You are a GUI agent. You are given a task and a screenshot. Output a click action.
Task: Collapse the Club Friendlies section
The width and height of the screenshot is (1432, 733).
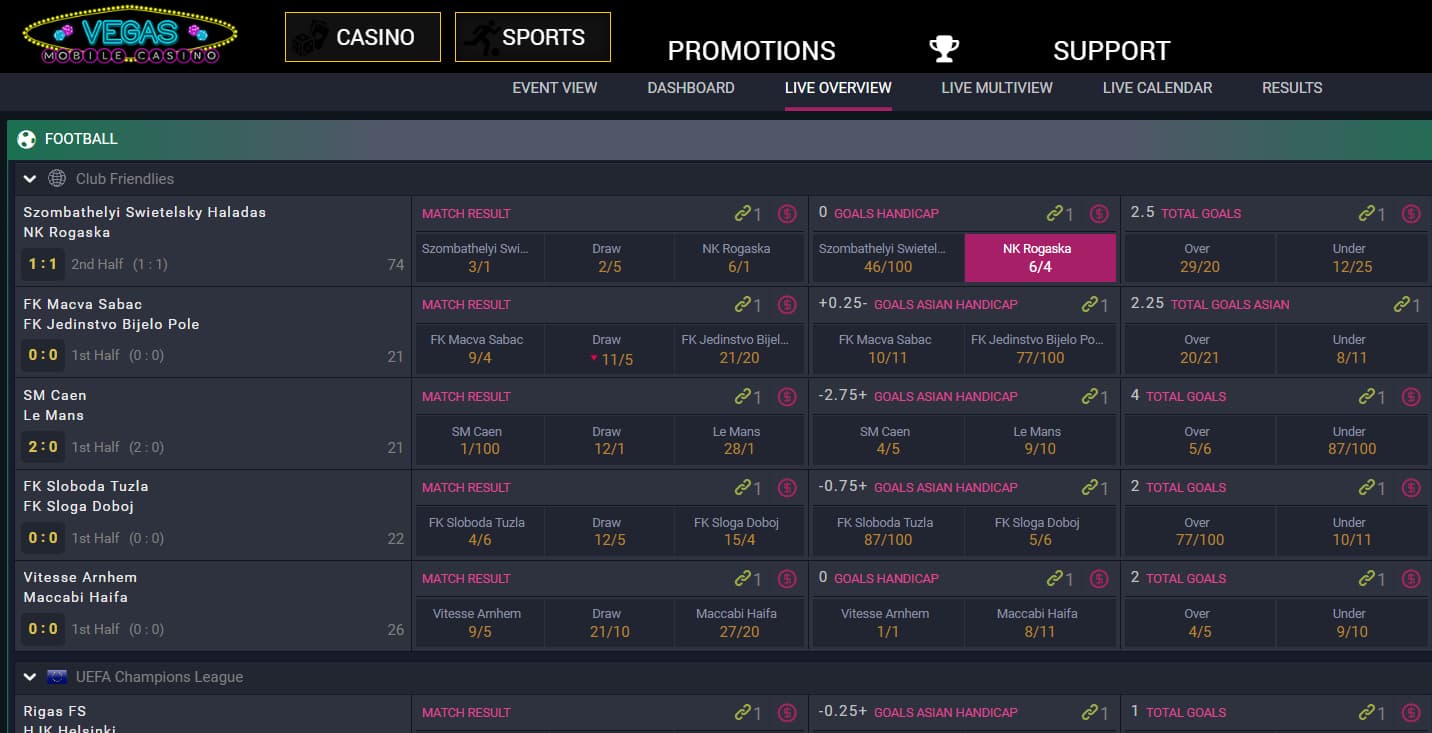[30, 179]
